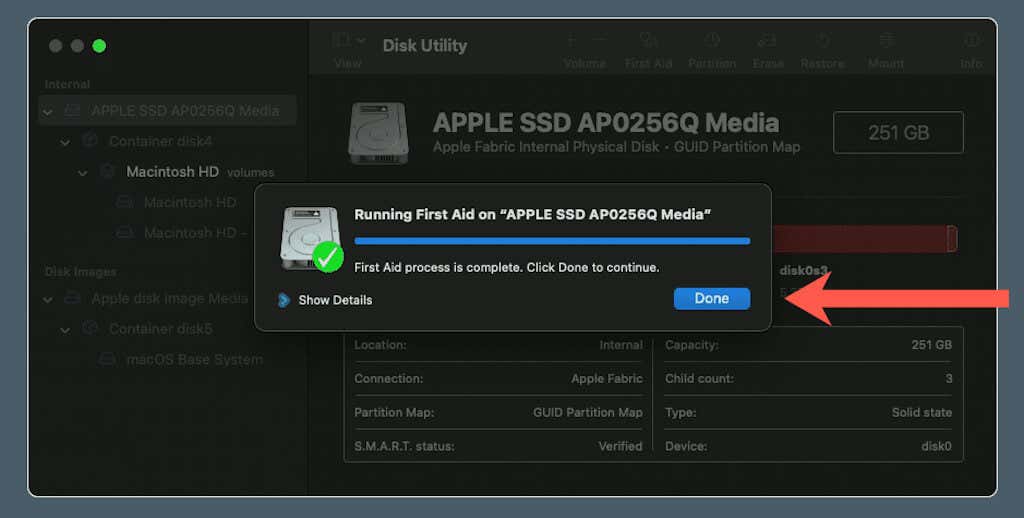Click the 251 GB size box in header
The height and width of the screenshot is (518, 1024).
pyautogui.click(x=898, y=133)
